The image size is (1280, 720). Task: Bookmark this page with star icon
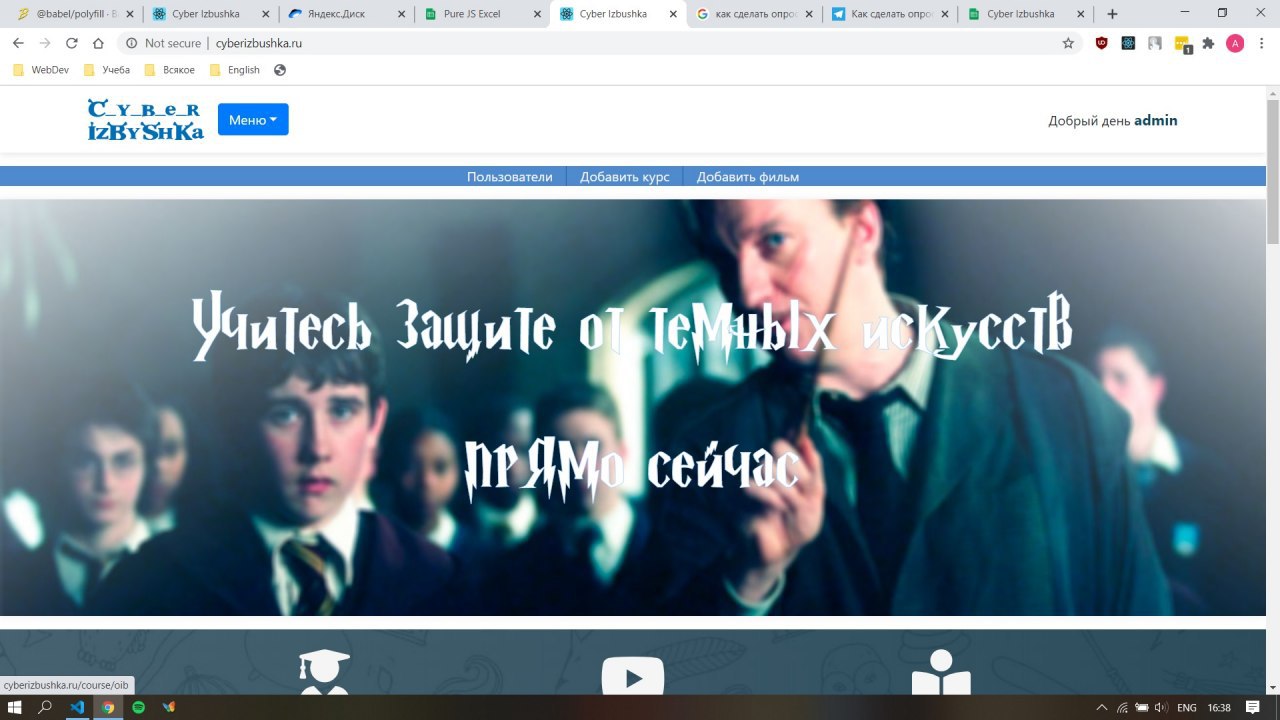[1068, 43]
